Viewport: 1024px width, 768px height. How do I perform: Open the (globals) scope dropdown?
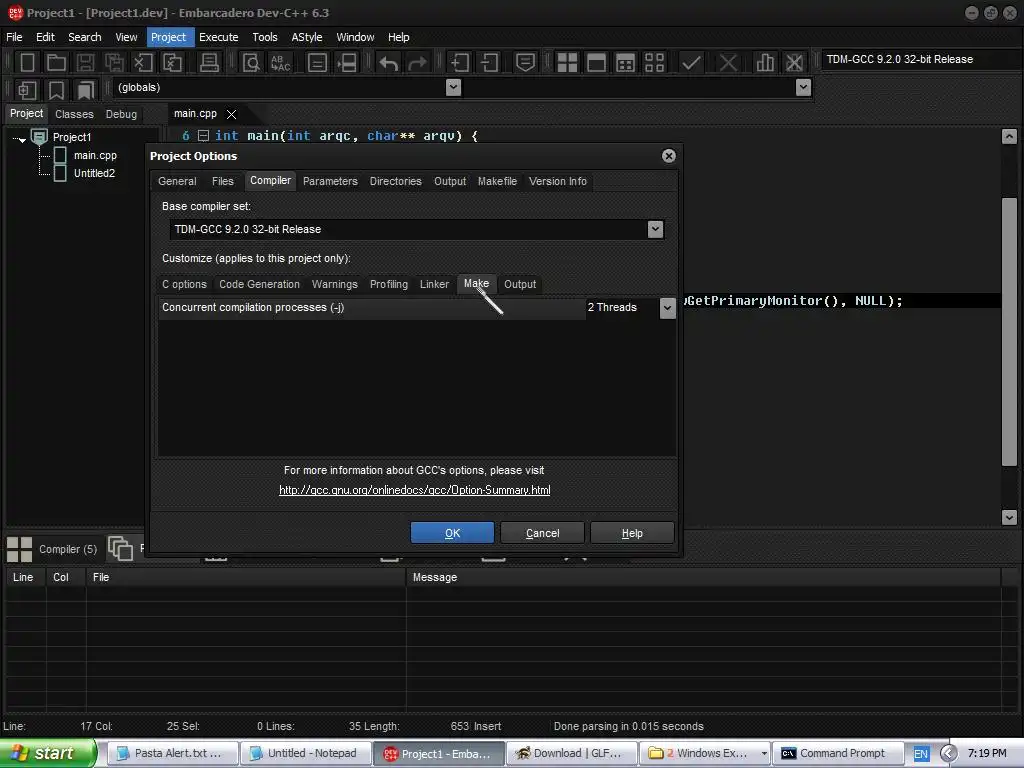[453, 88]
